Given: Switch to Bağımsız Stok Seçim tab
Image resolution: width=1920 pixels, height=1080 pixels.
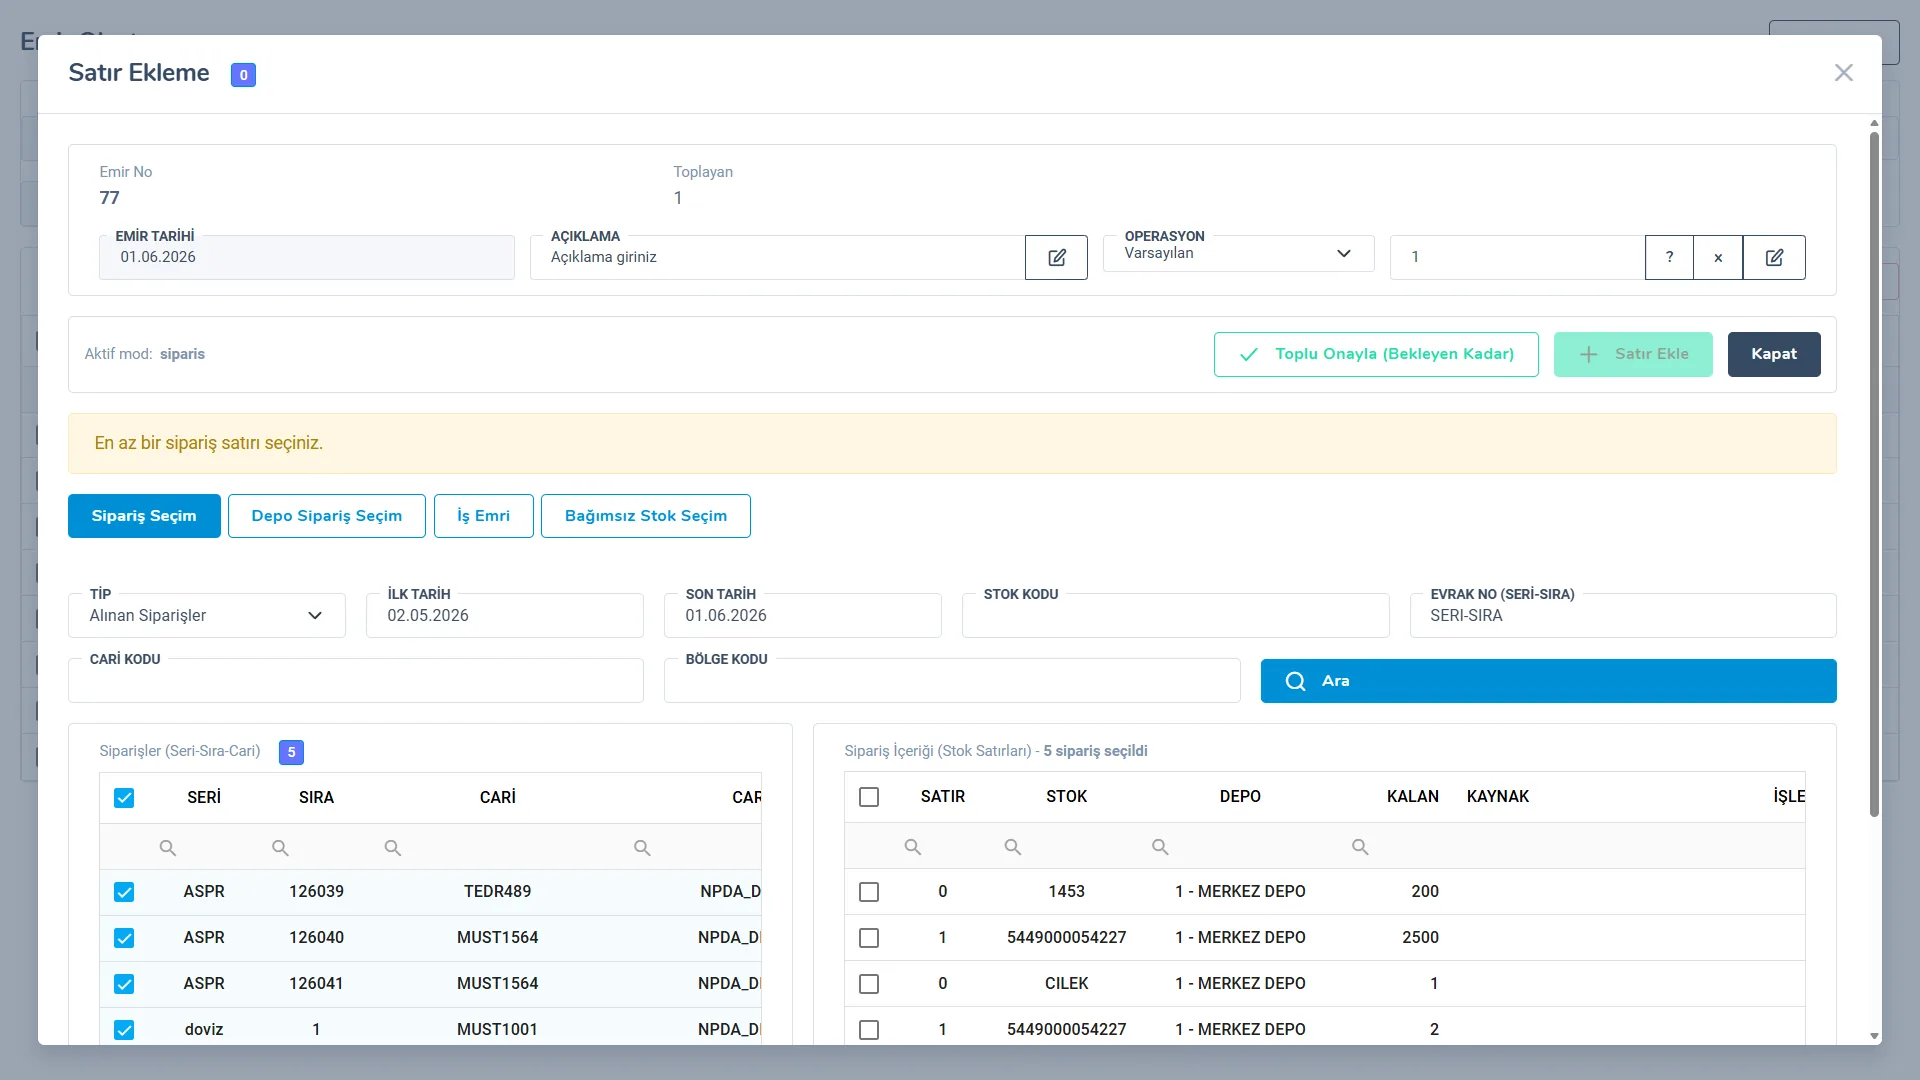Looking at the screenshot, I should (646, 516).
